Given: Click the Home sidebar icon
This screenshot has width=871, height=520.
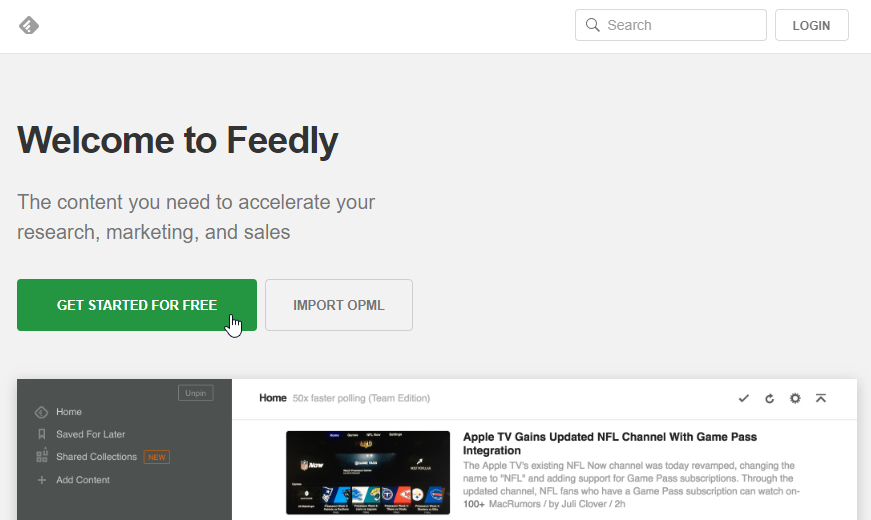Looking at the screenshot, I should pos(42,412).
